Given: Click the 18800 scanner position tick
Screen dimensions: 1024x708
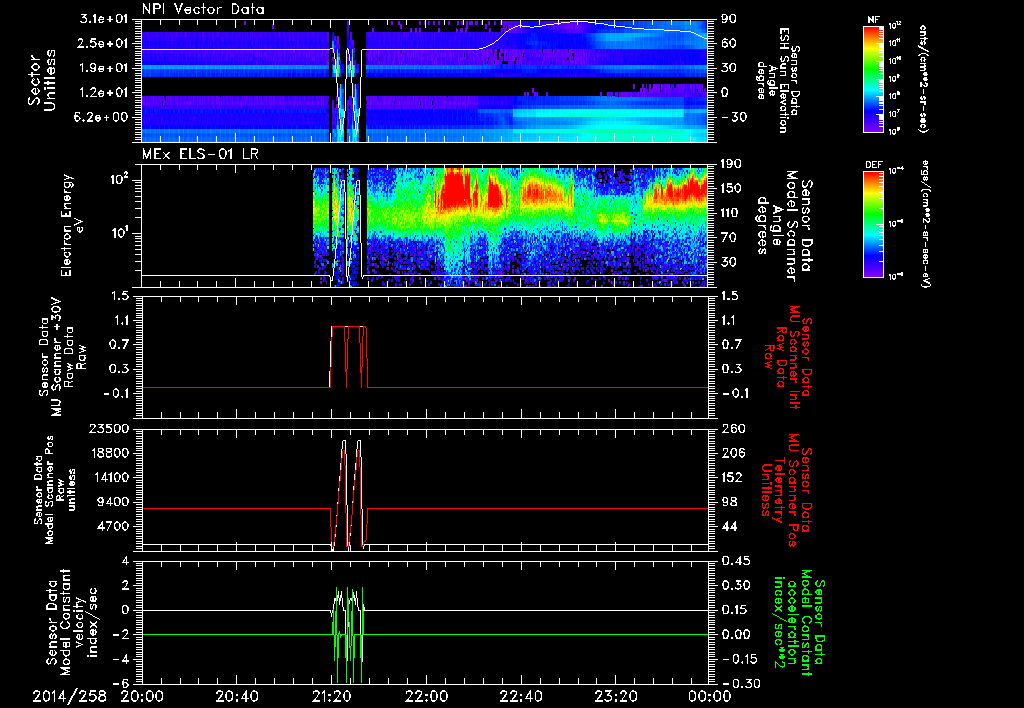Looking at the screenshot, I should click(112, 453).
